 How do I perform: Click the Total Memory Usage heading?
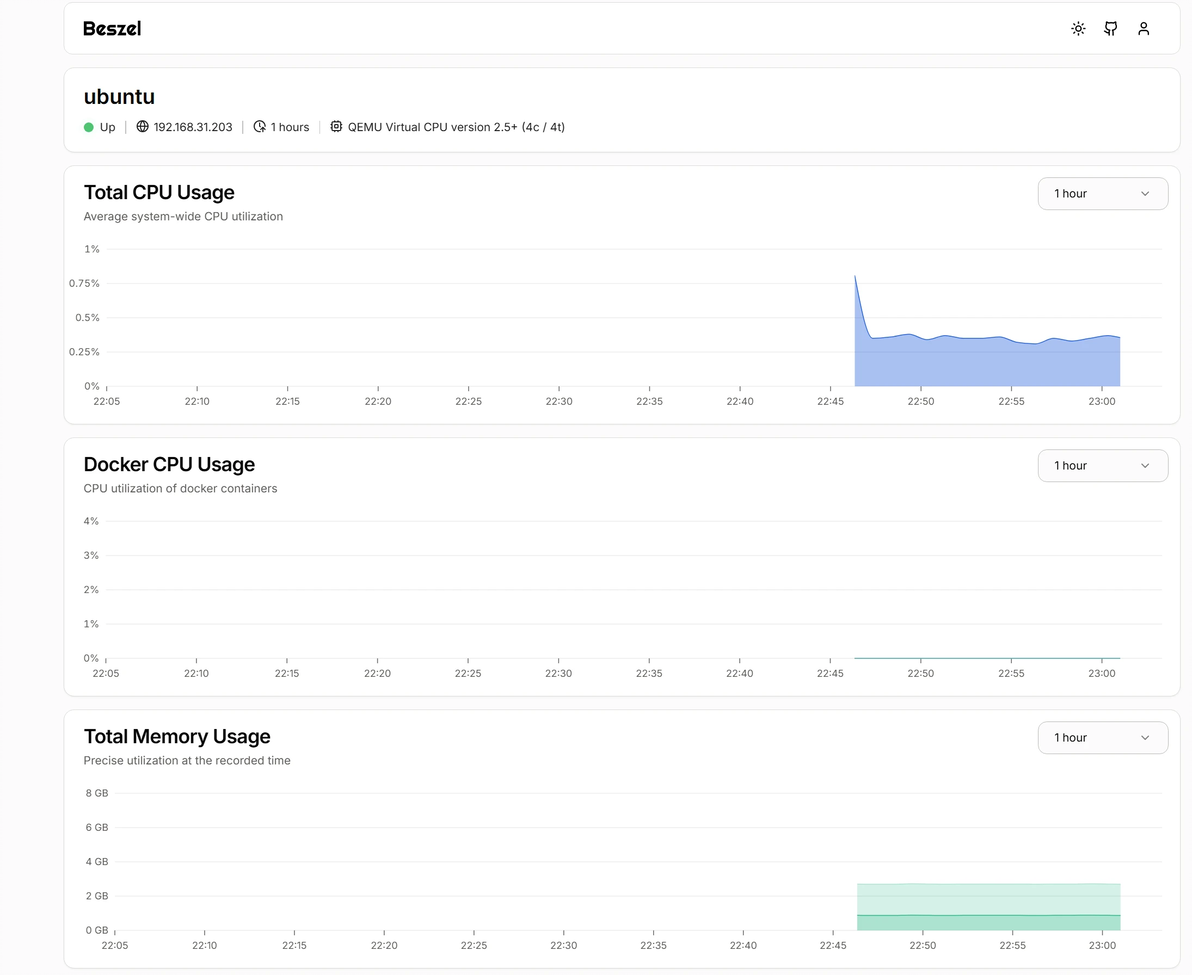click(177, 736)
